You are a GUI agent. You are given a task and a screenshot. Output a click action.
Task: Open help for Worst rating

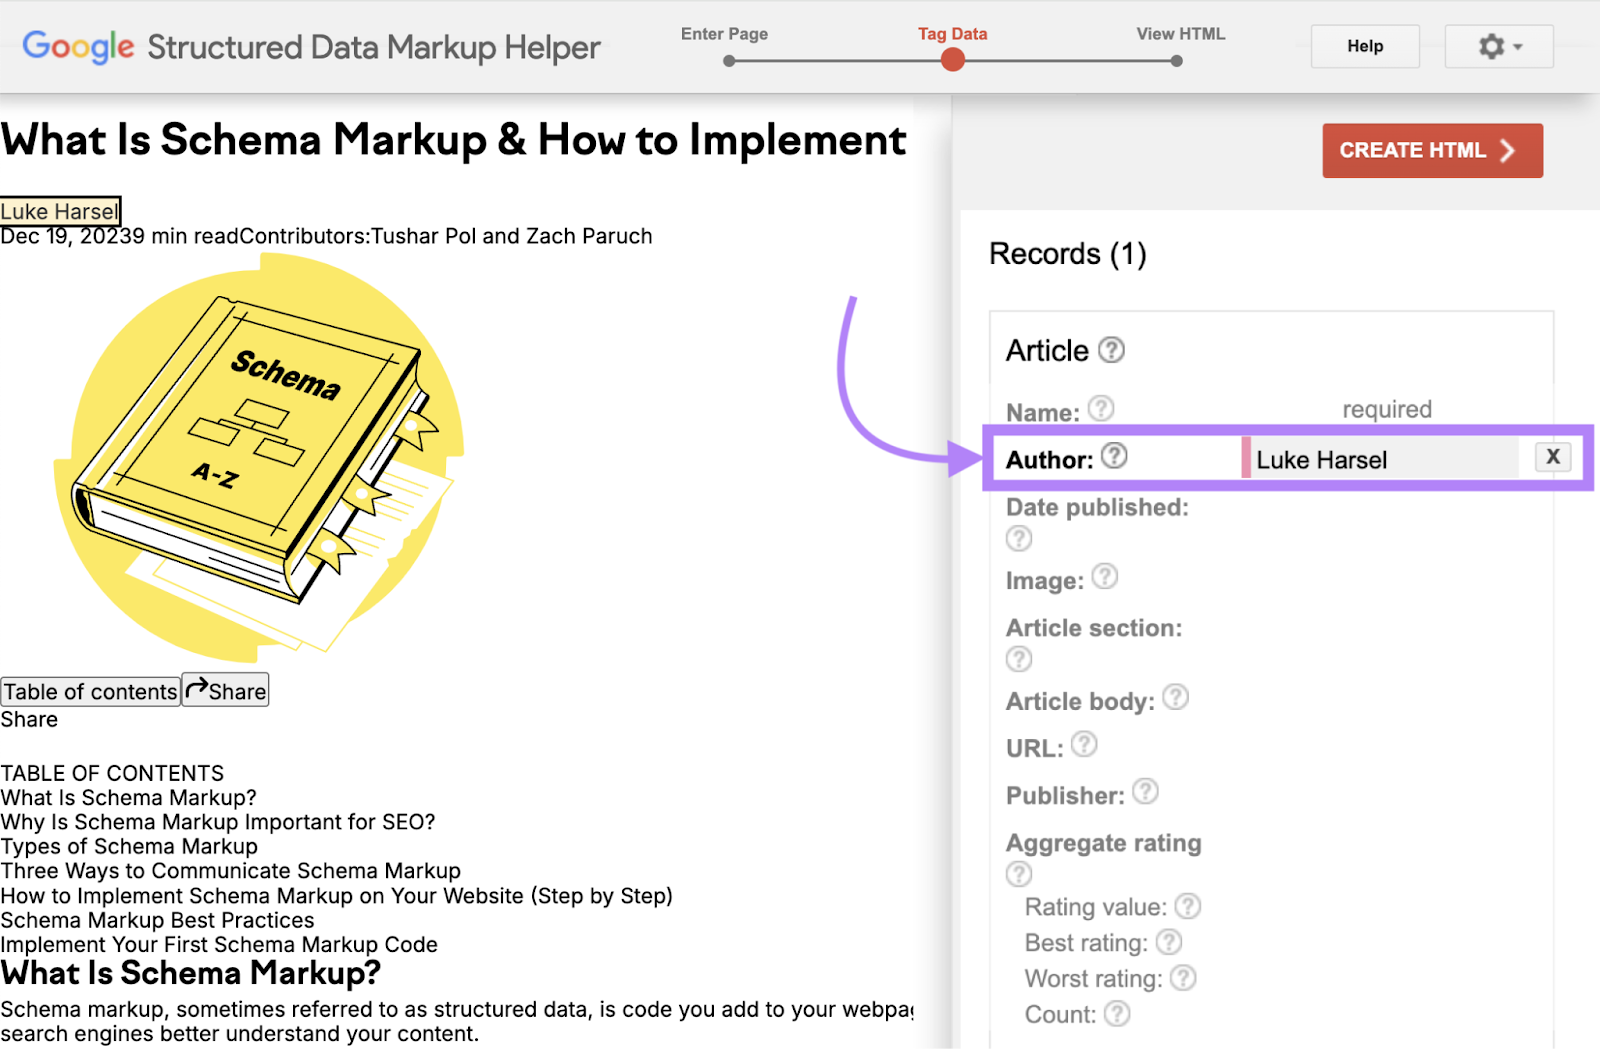pyautogui.click(x=1183, y=978)
